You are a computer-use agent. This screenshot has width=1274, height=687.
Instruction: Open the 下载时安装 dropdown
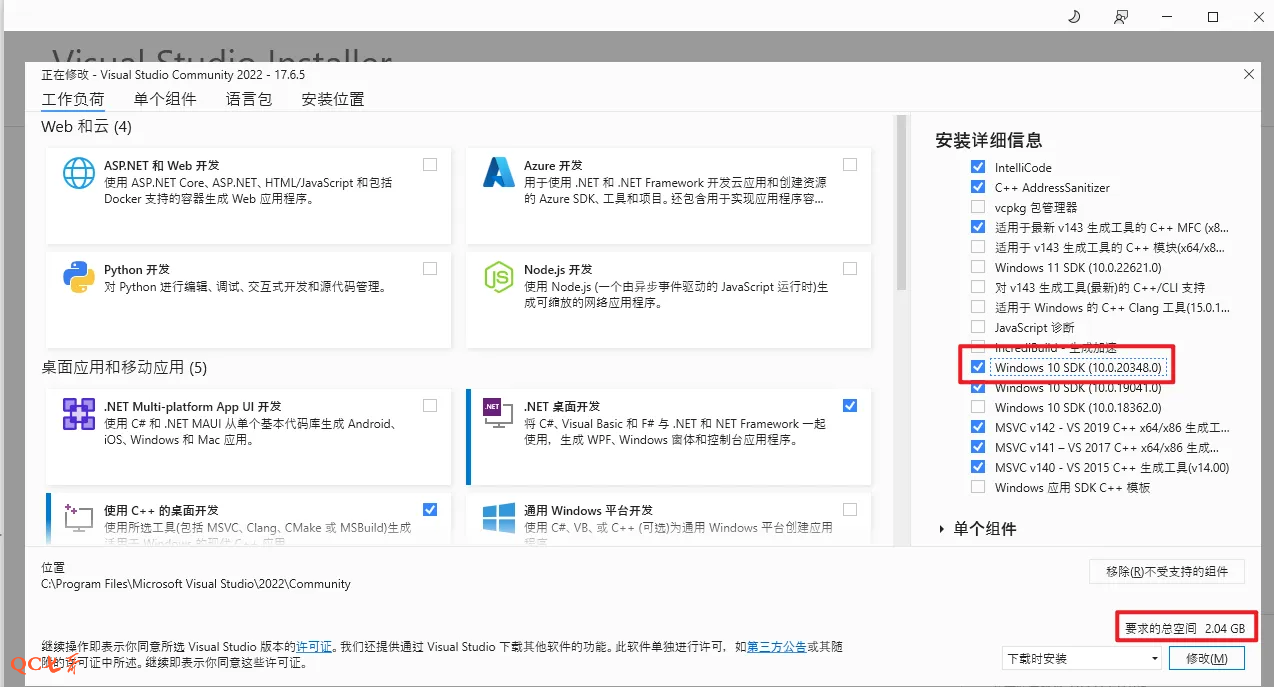pos(1082,658)
